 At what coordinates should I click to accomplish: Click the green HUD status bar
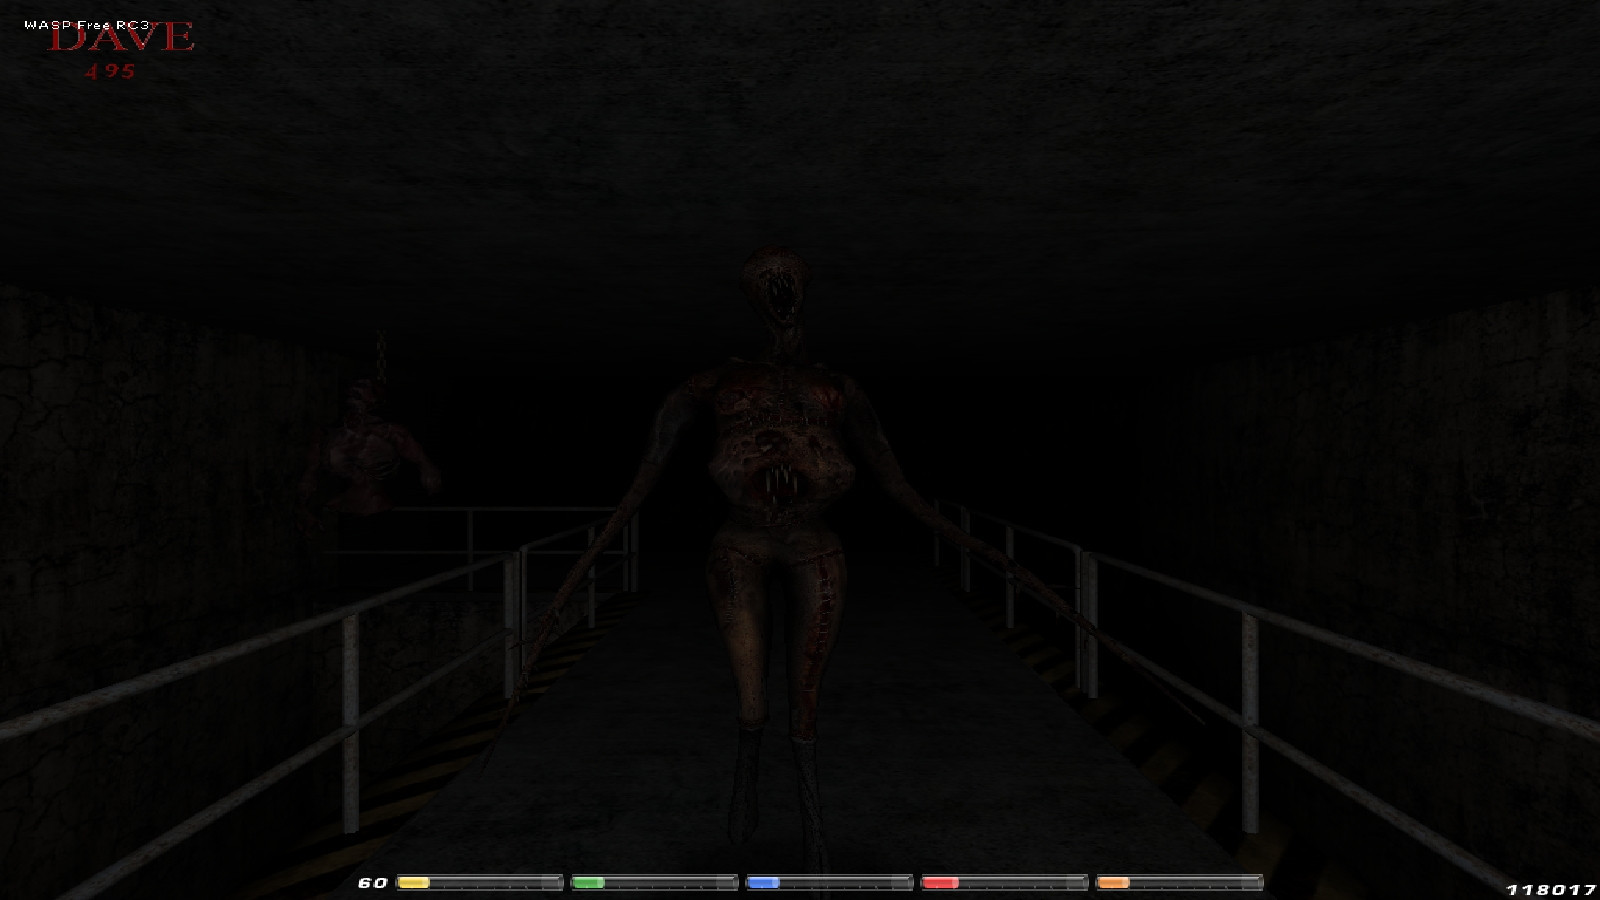point(654,882)
